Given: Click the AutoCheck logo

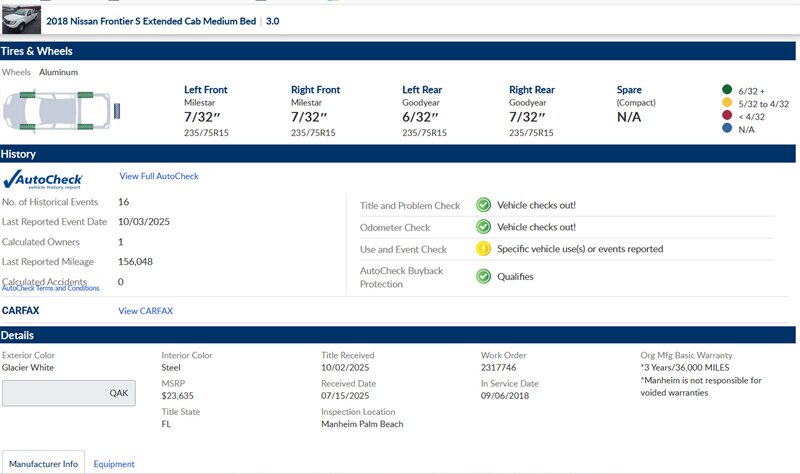Looking at the screenshot, I should click(x=43, y=179).
